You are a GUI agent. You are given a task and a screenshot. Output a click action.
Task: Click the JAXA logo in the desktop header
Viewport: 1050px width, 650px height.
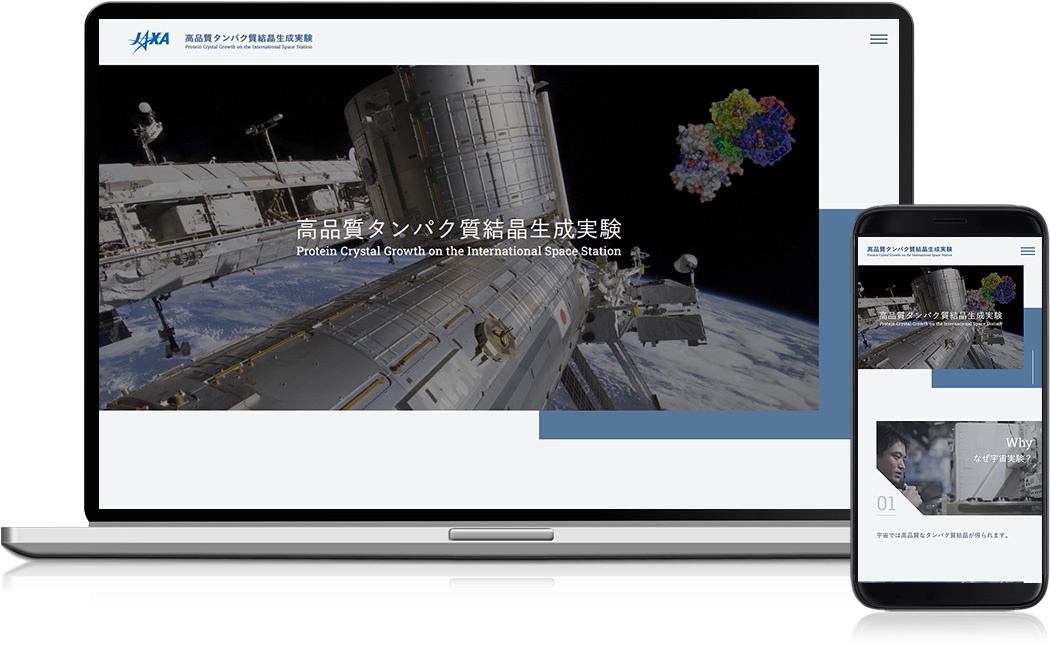(149, 37)
